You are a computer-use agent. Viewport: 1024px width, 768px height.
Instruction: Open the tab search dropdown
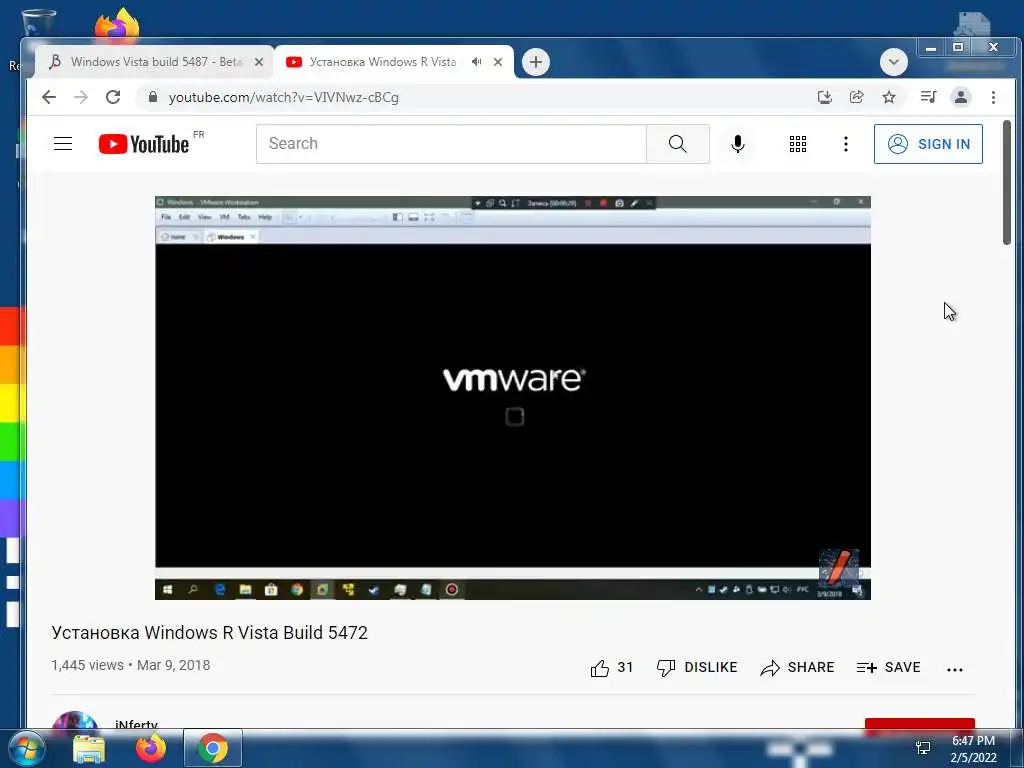[x=893, y=62]
